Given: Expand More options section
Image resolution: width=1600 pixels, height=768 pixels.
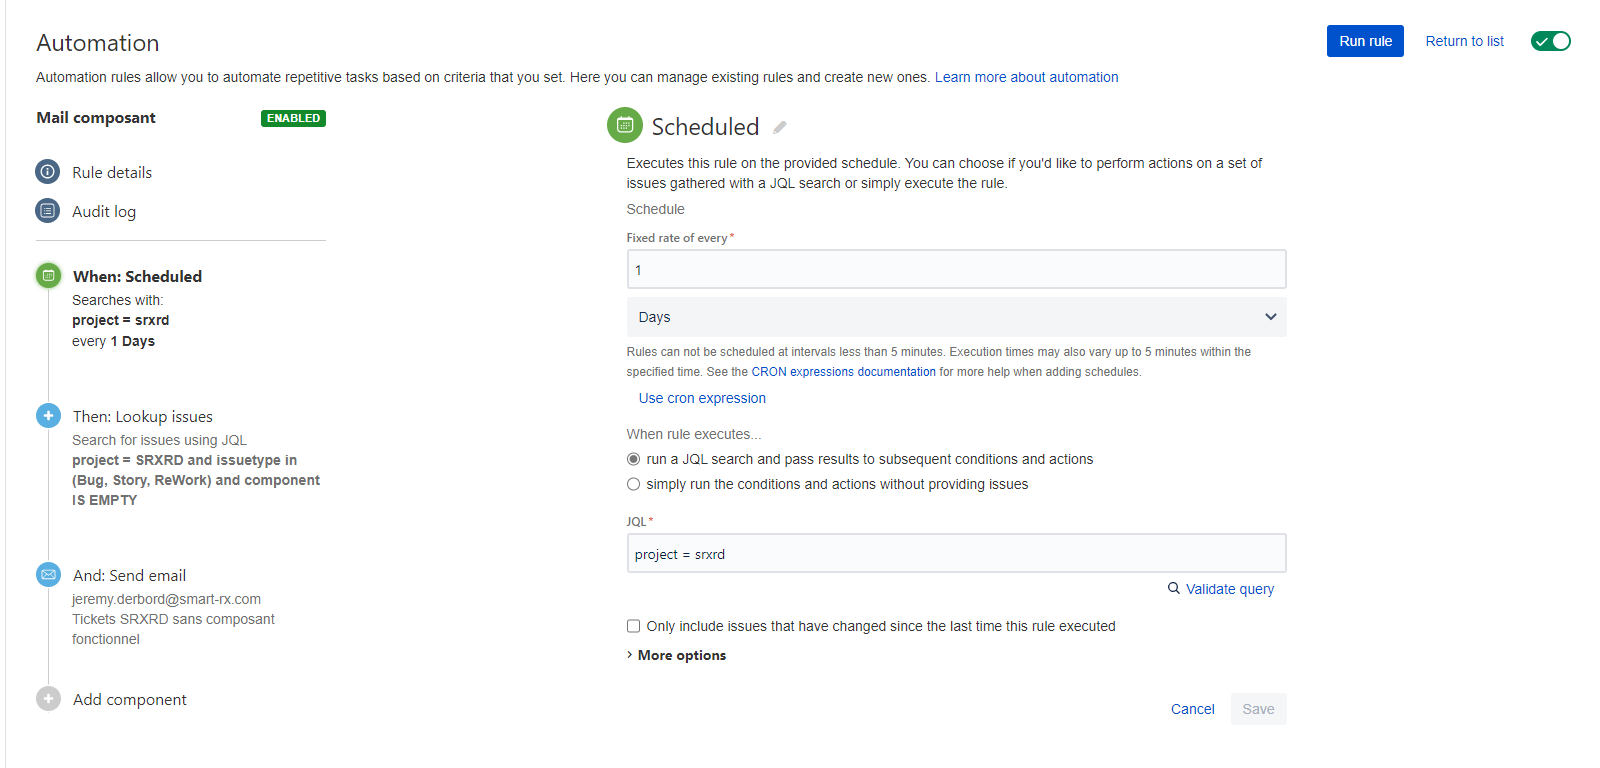Looking at the screenshot, I should 677,655.
